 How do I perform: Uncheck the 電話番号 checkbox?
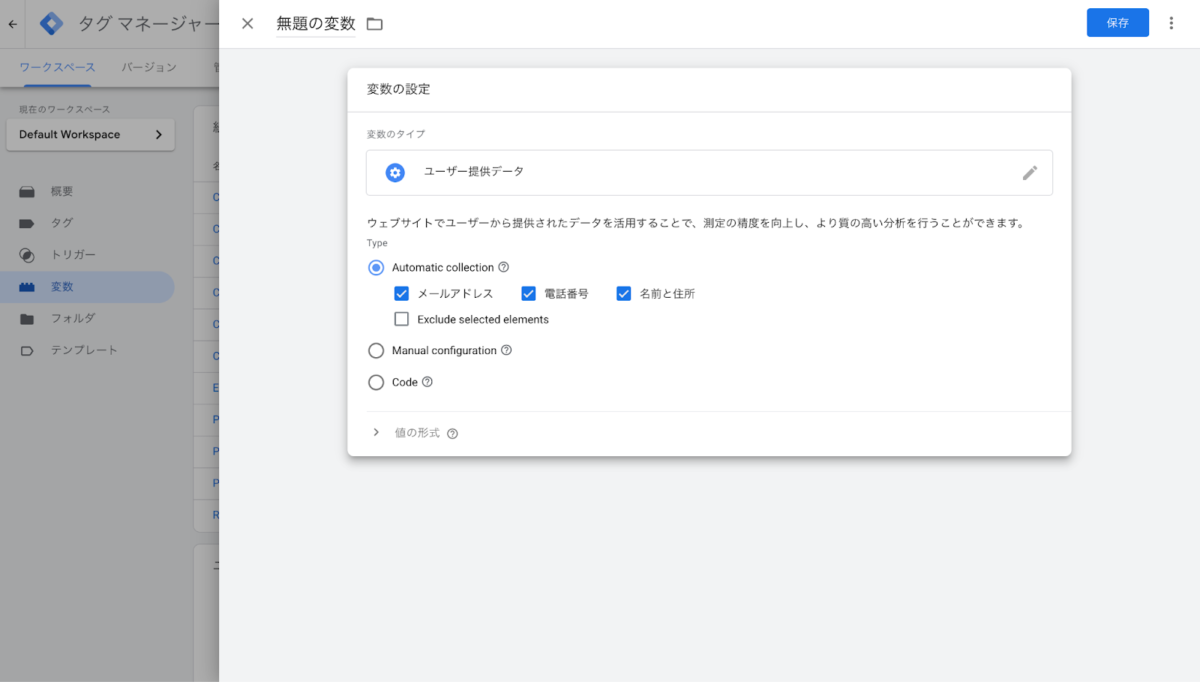click(529, 294)
